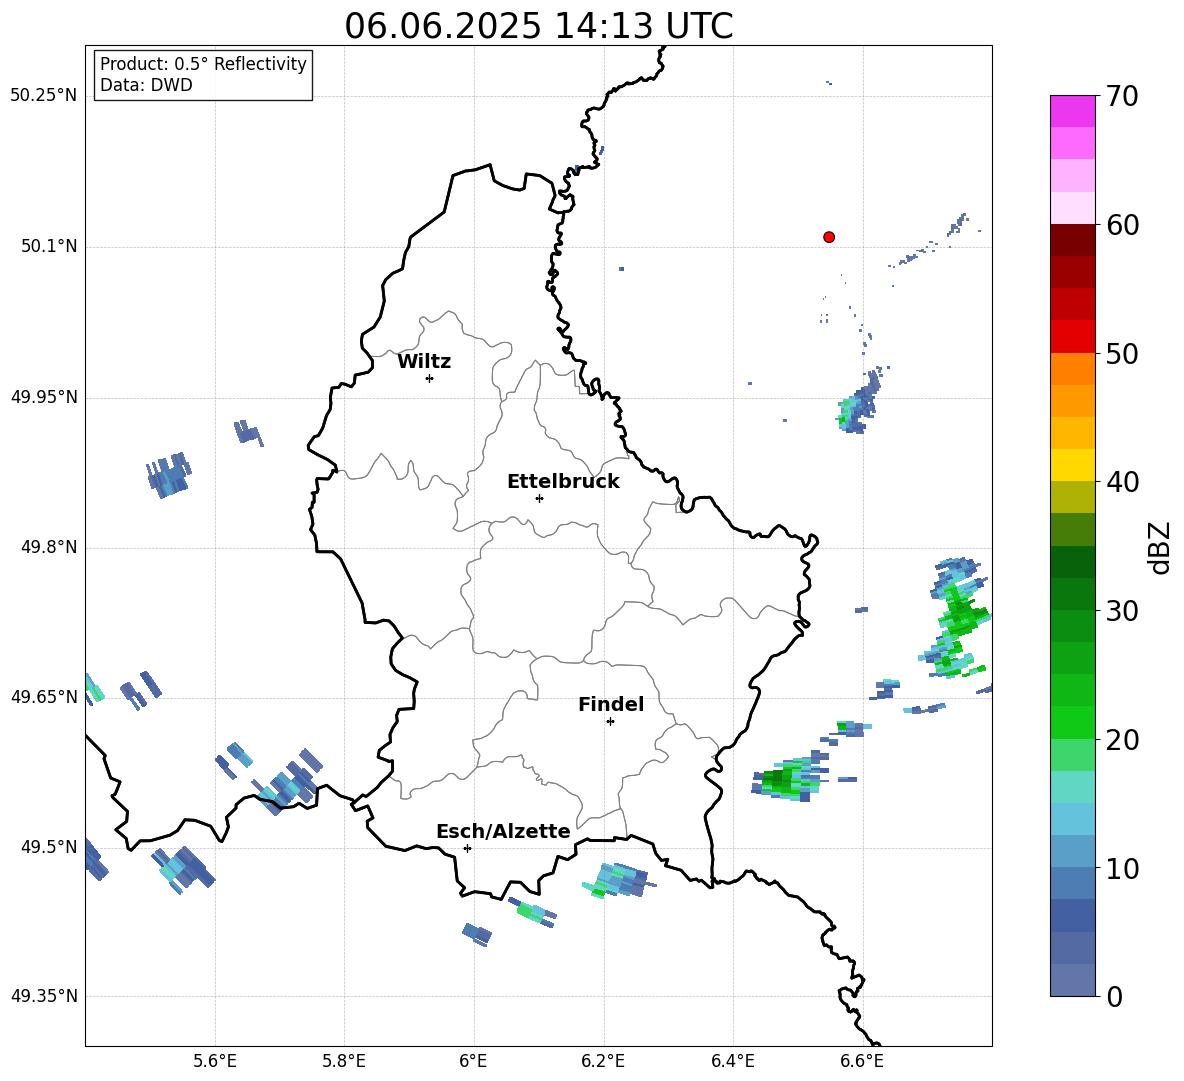Click the Ettelbruck station cross marker

[539, 498]
